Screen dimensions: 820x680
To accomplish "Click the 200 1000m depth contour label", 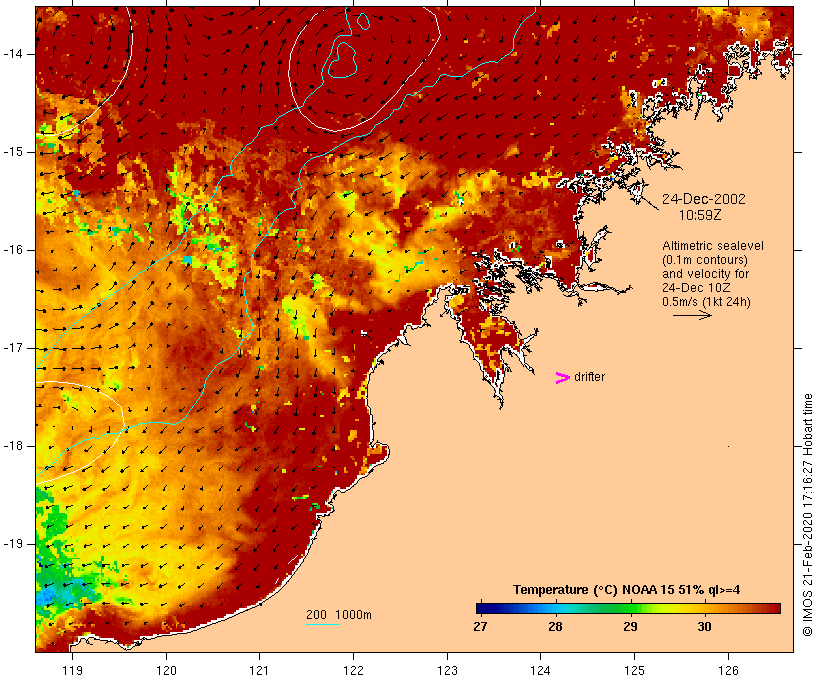I will [339, 615].
